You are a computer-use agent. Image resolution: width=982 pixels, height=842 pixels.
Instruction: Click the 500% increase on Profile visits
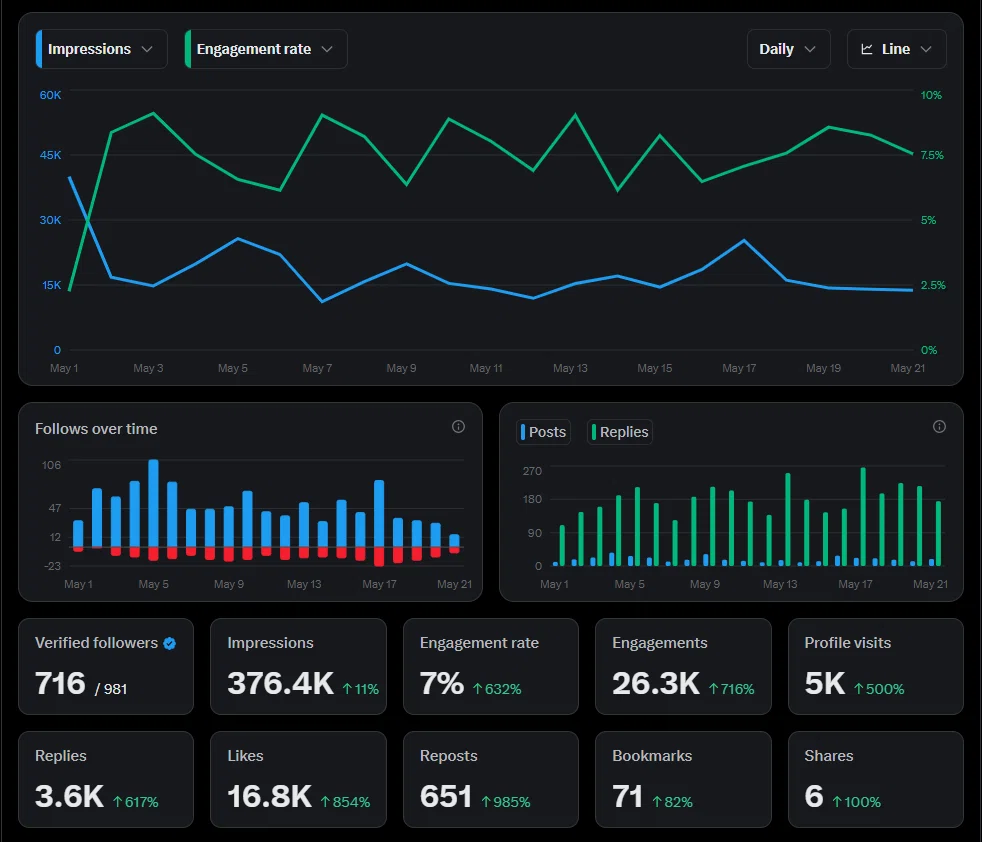pyautogui.click(x=879, y=689)
